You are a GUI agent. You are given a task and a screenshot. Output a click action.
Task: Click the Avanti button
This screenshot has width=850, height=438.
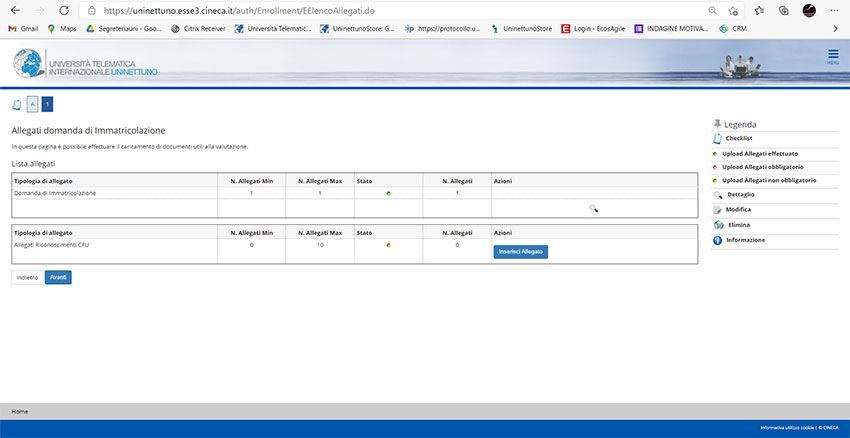tap(58, 277)
